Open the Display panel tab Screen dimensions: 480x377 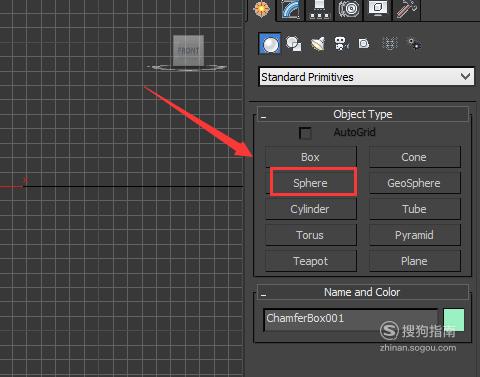(377, 9)
